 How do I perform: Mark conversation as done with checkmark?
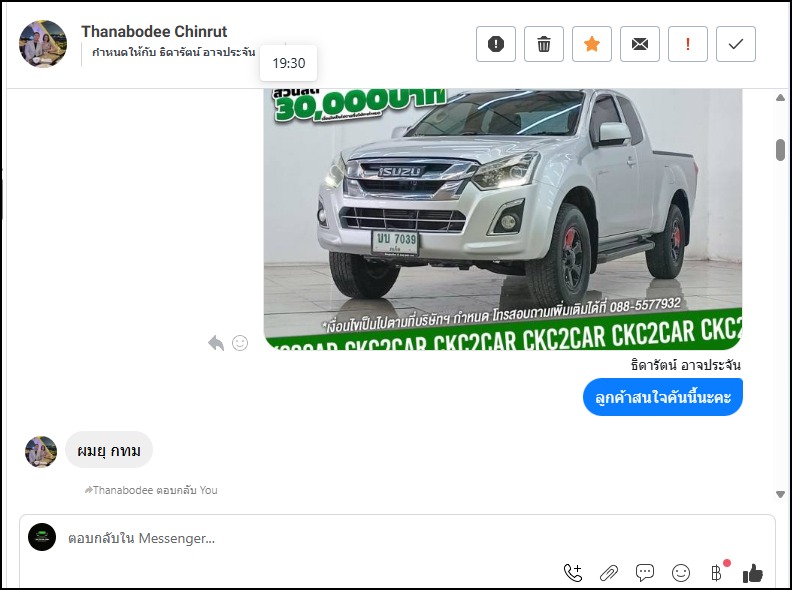[x=735, y=44]
